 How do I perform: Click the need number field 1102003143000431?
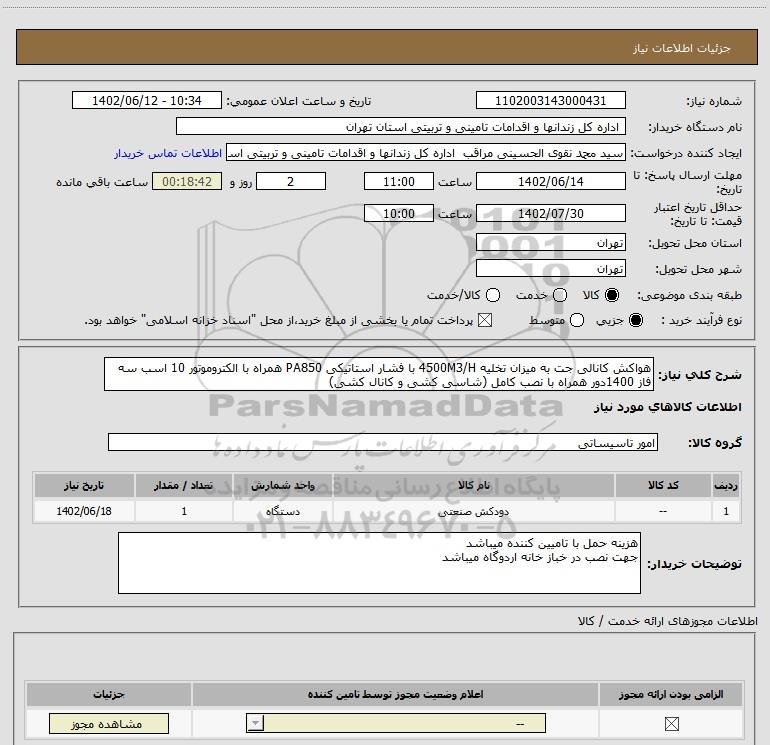tap(550, 100)
